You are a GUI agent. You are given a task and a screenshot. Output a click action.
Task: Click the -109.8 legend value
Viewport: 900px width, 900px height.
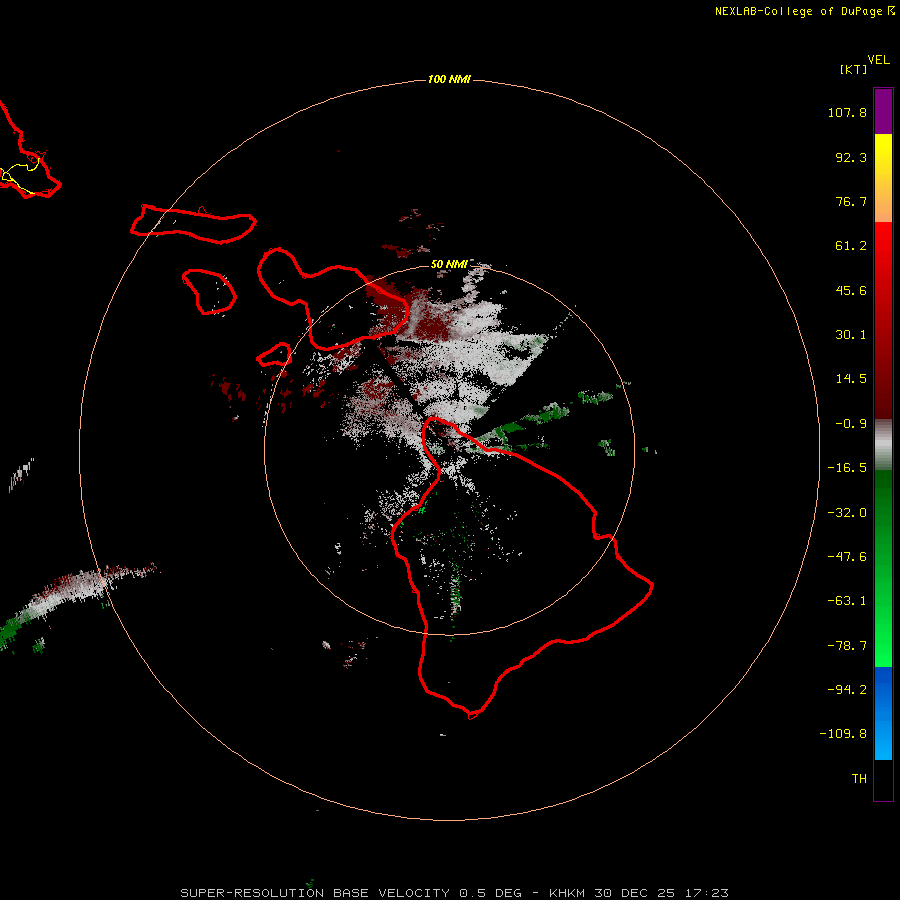(843, 734)
